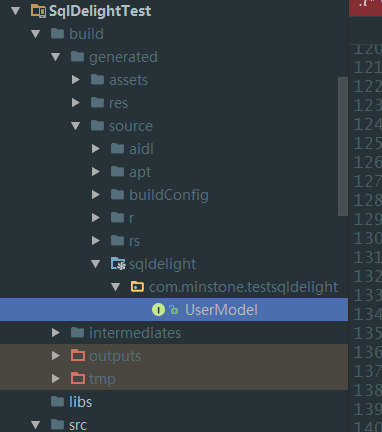This screenshot has width=382, height=432.
Task: Click the buildConfig folder icon
Action: pos(117,194)
